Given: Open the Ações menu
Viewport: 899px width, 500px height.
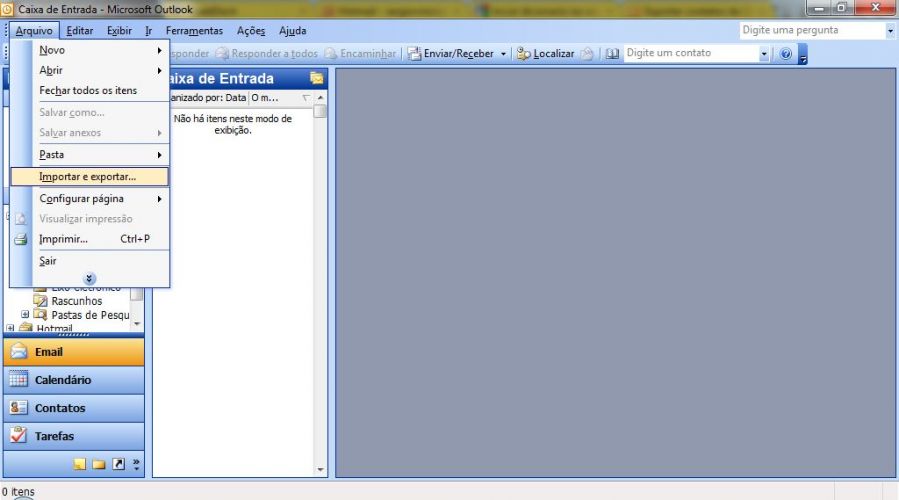Looking at the screenshot, I should point(251,30).
